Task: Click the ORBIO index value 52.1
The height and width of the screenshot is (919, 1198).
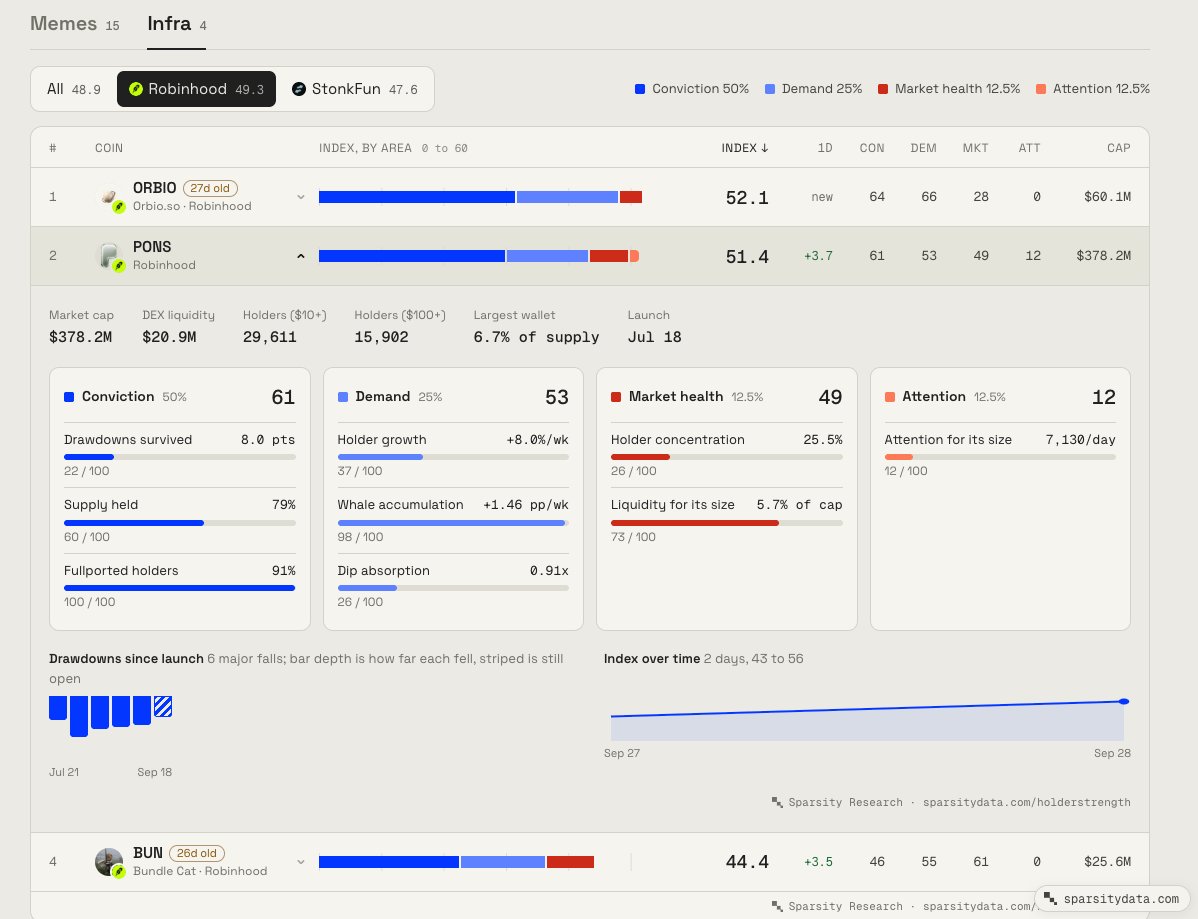Action: (747, 198)
